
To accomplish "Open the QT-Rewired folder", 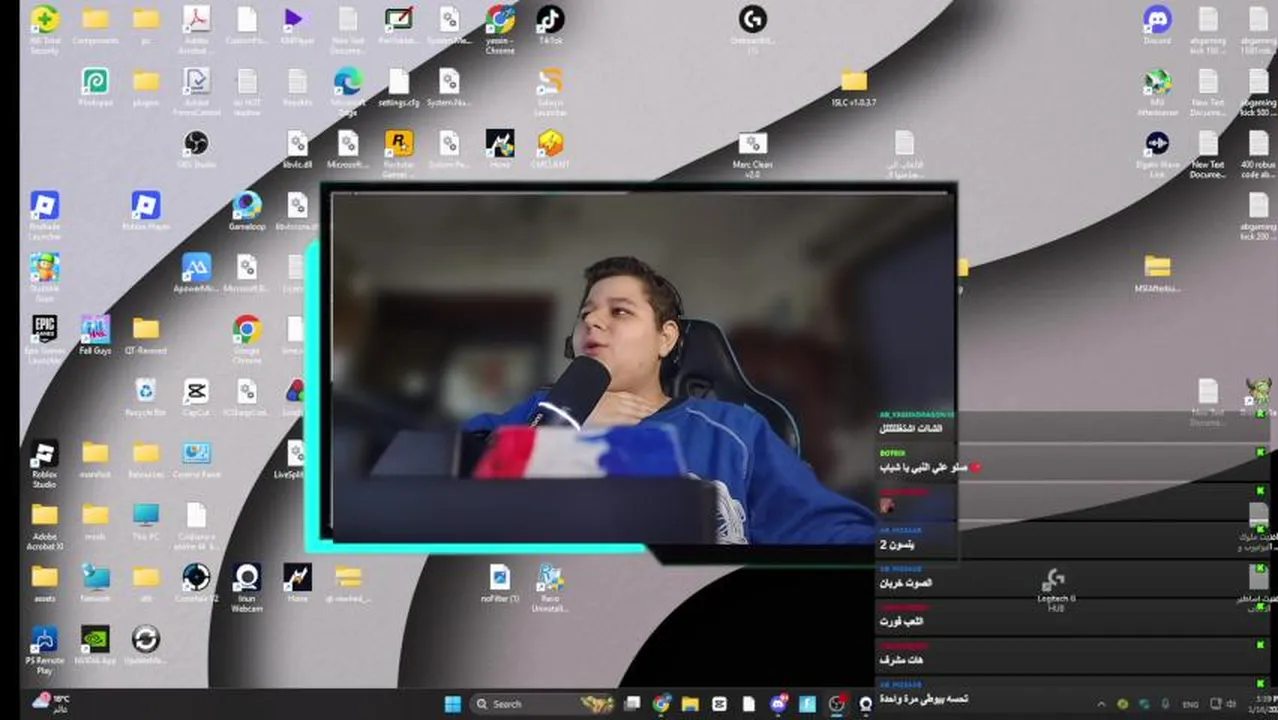I will coord(146,336).
